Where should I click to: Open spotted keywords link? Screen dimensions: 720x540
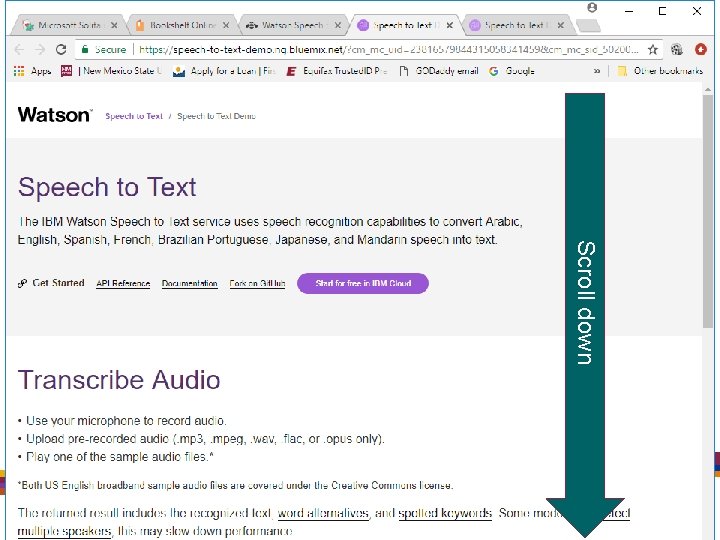point(445,513)
